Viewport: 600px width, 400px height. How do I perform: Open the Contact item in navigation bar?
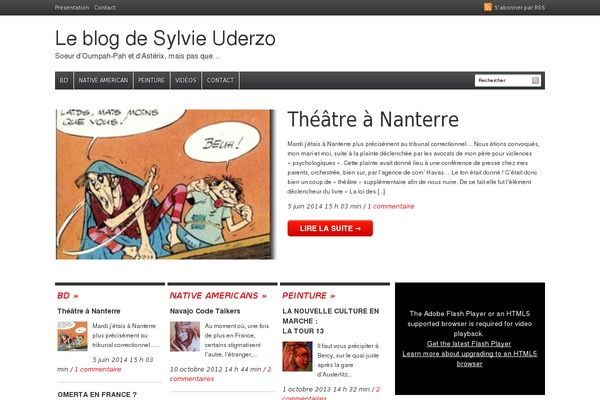click(220, 80)
